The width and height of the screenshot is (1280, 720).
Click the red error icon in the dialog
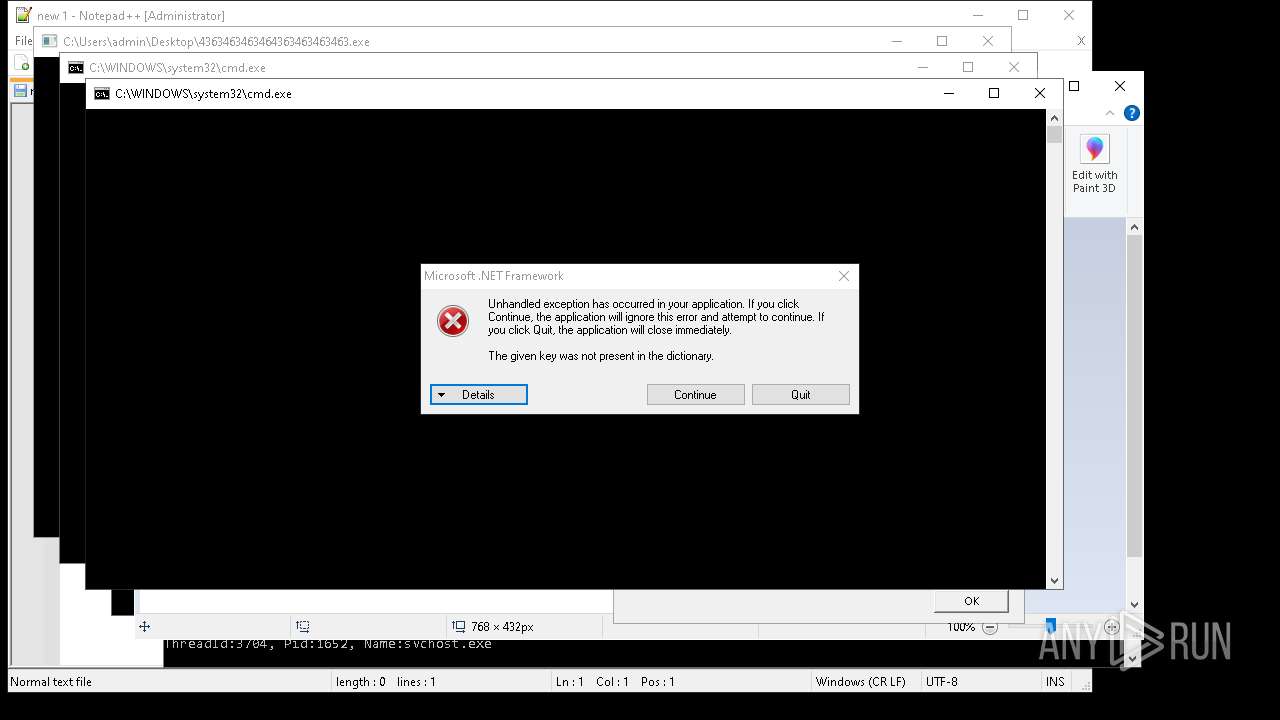tap(453, 321)
